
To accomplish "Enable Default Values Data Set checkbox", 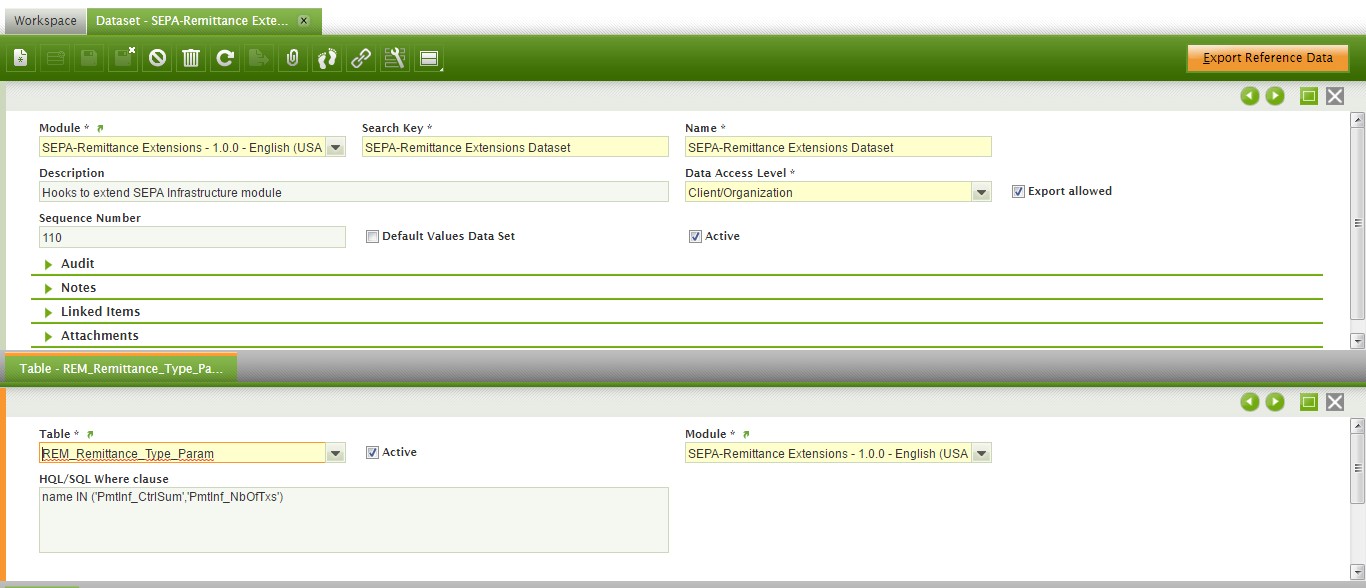I will pos(373,237).
